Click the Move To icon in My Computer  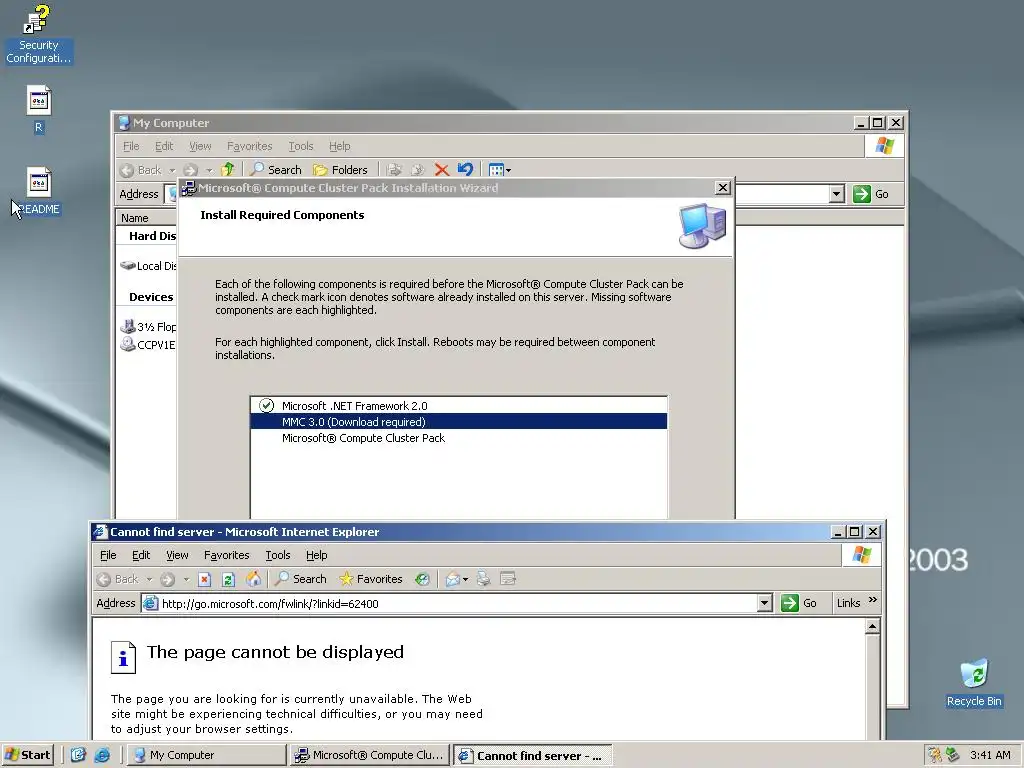[394, 170]
